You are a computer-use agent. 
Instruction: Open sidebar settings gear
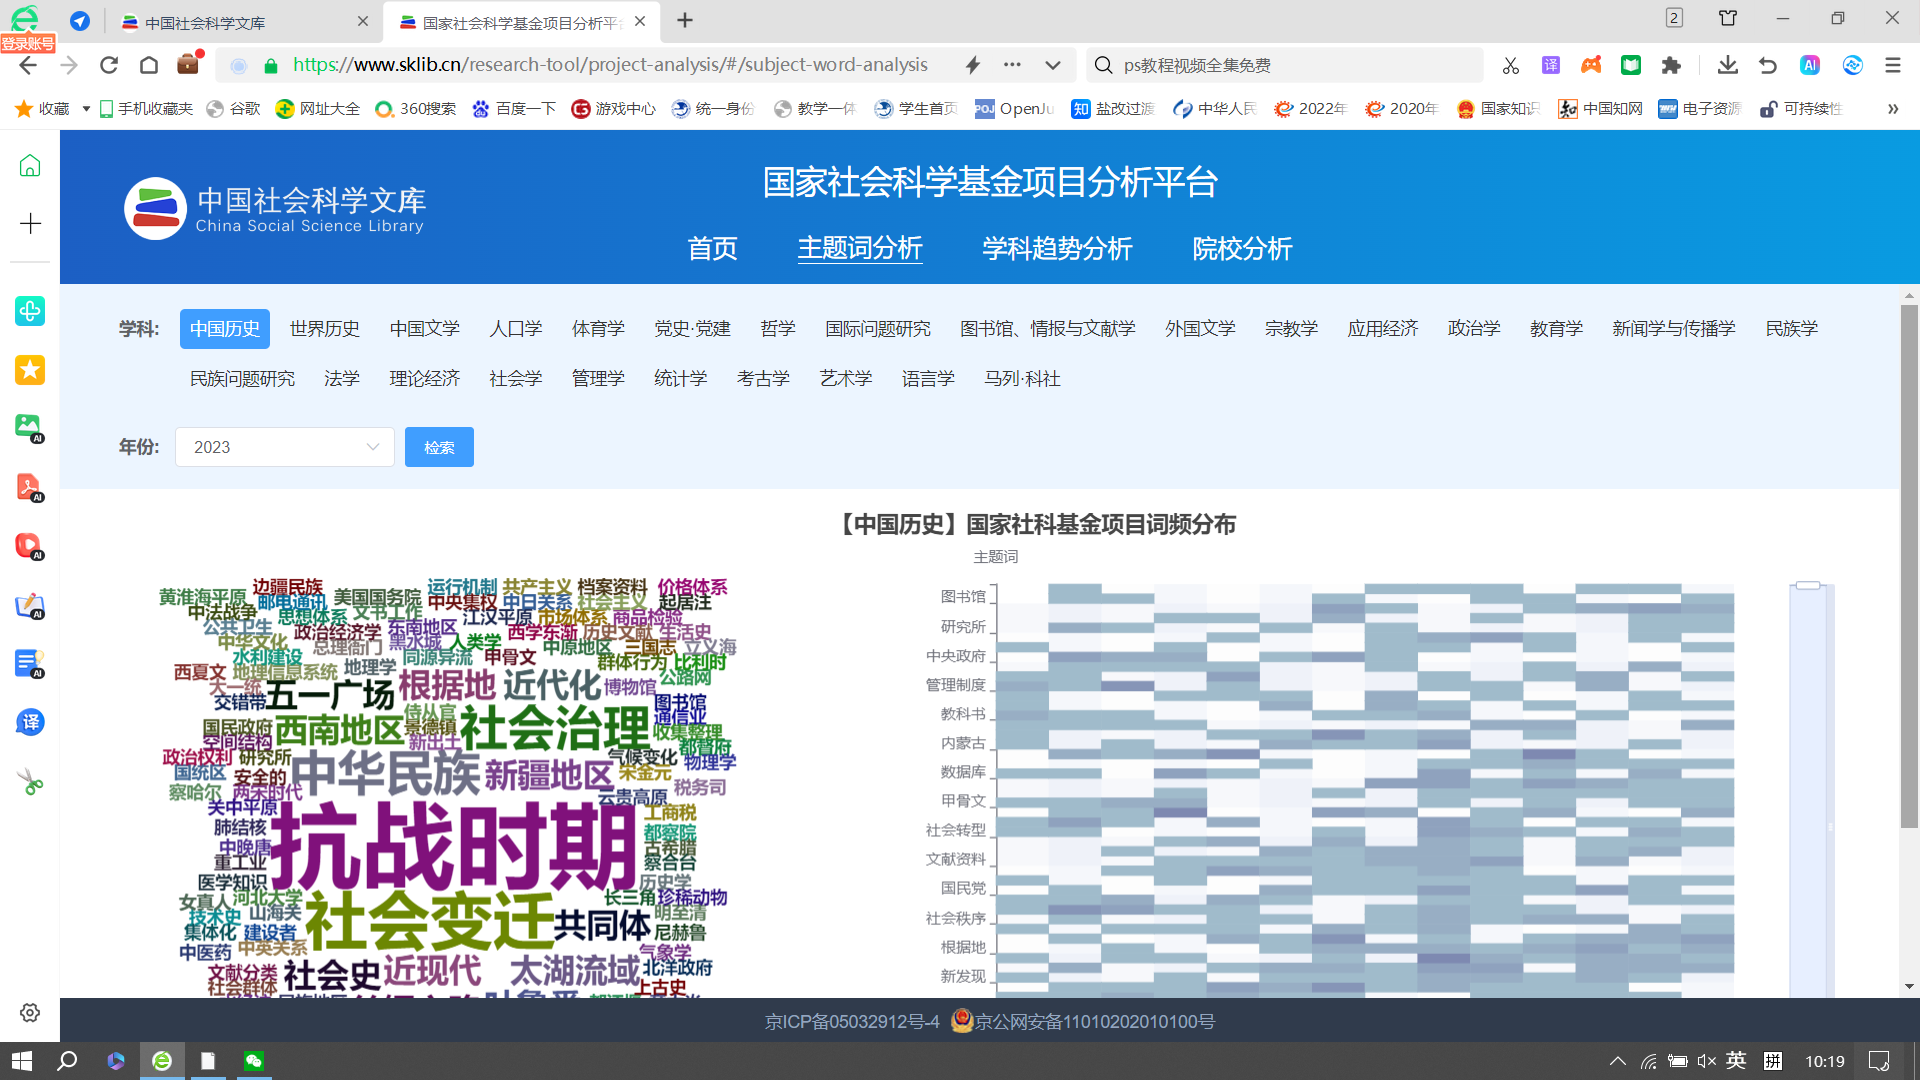(x=30, y=1013)
